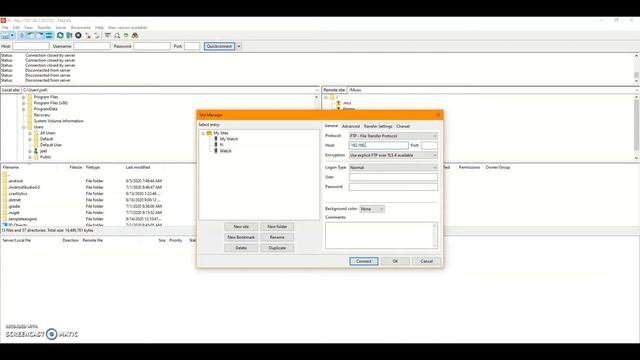Viewport: 640px width, 360px height.
Task: Open the Transfer menu
Action: (44, 27)
